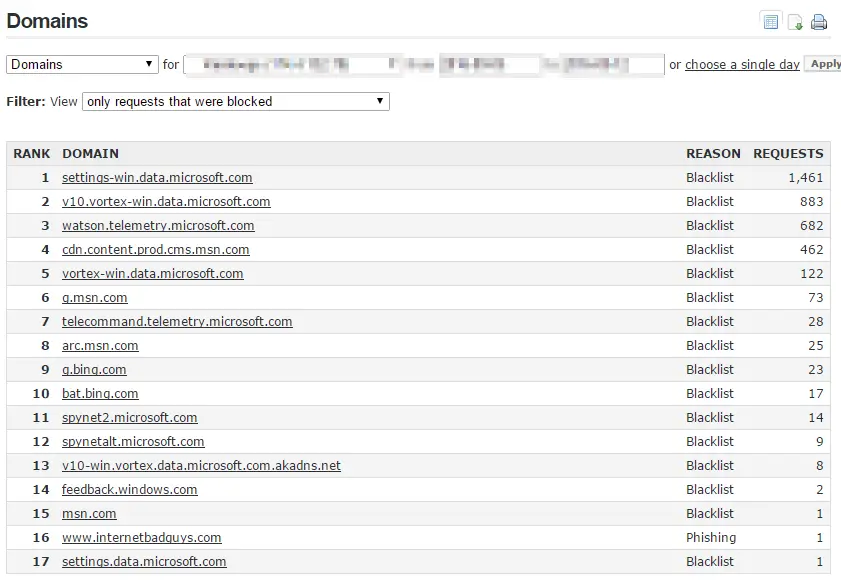The image size is (841, 580).
Task: Click the Blacklist reason for feedback.windows.com
Action: [710, 489]
